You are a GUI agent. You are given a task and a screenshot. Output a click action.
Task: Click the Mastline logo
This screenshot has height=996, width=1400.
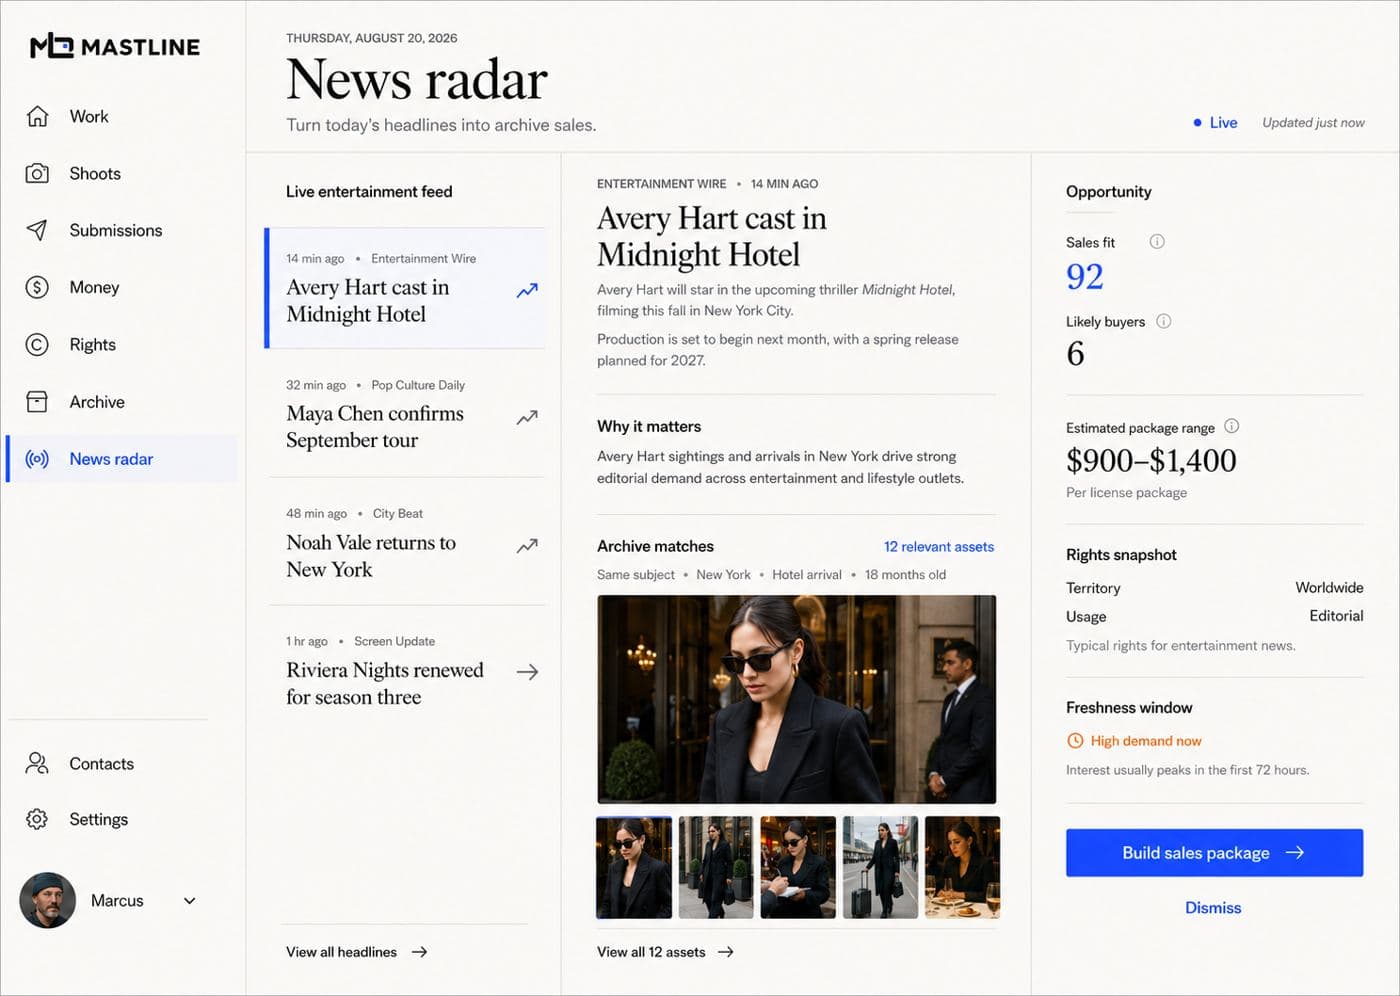click(114, 46)
